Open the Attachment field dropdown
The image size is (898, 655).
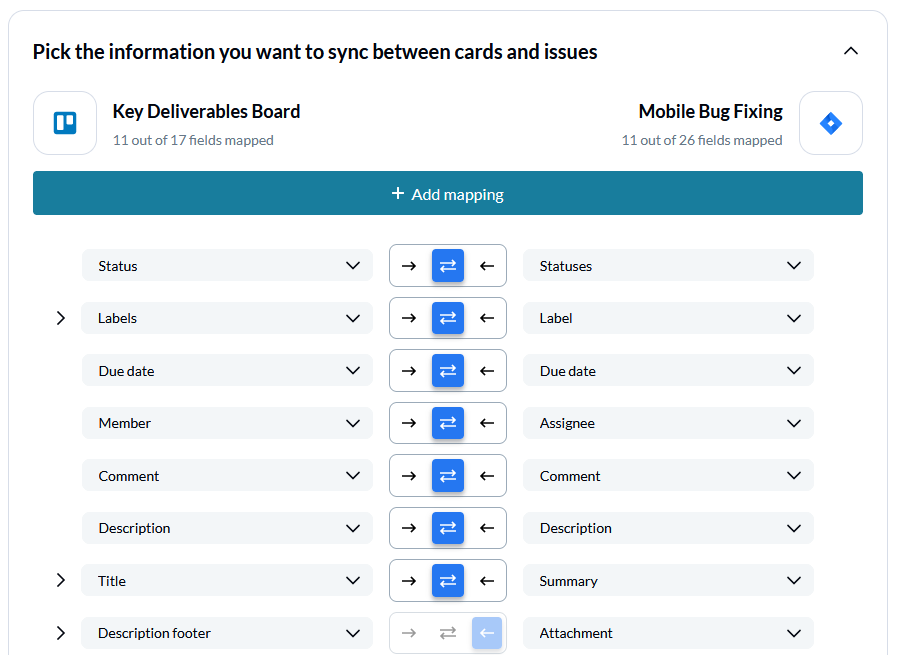pyautogui.click(x=668, y=633)
